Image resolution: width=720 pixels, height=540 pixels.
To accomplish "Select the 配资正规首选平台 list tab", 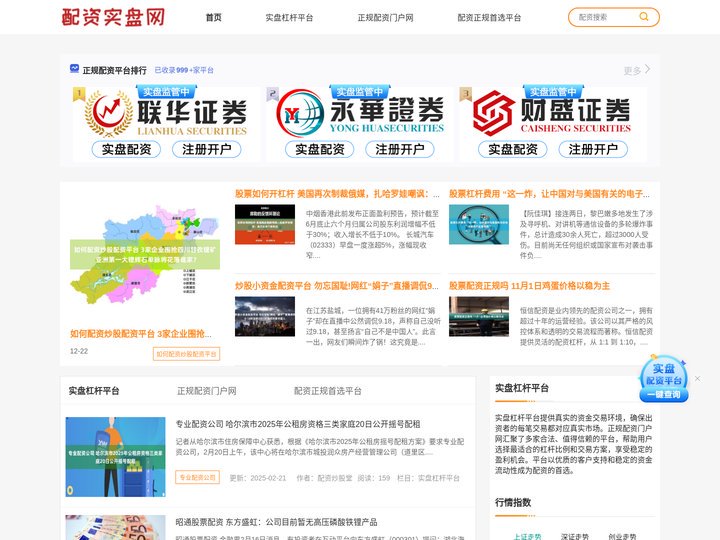I will pyautogui.click(x=327, y=391).
